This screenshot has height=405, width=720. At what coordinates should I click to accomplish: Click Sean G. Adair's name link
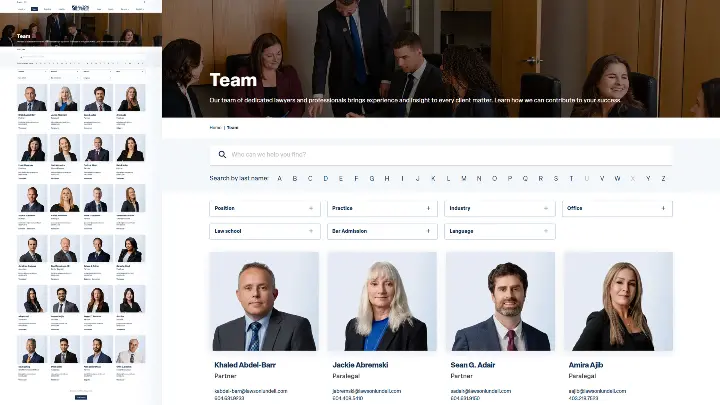click(474, 366)
